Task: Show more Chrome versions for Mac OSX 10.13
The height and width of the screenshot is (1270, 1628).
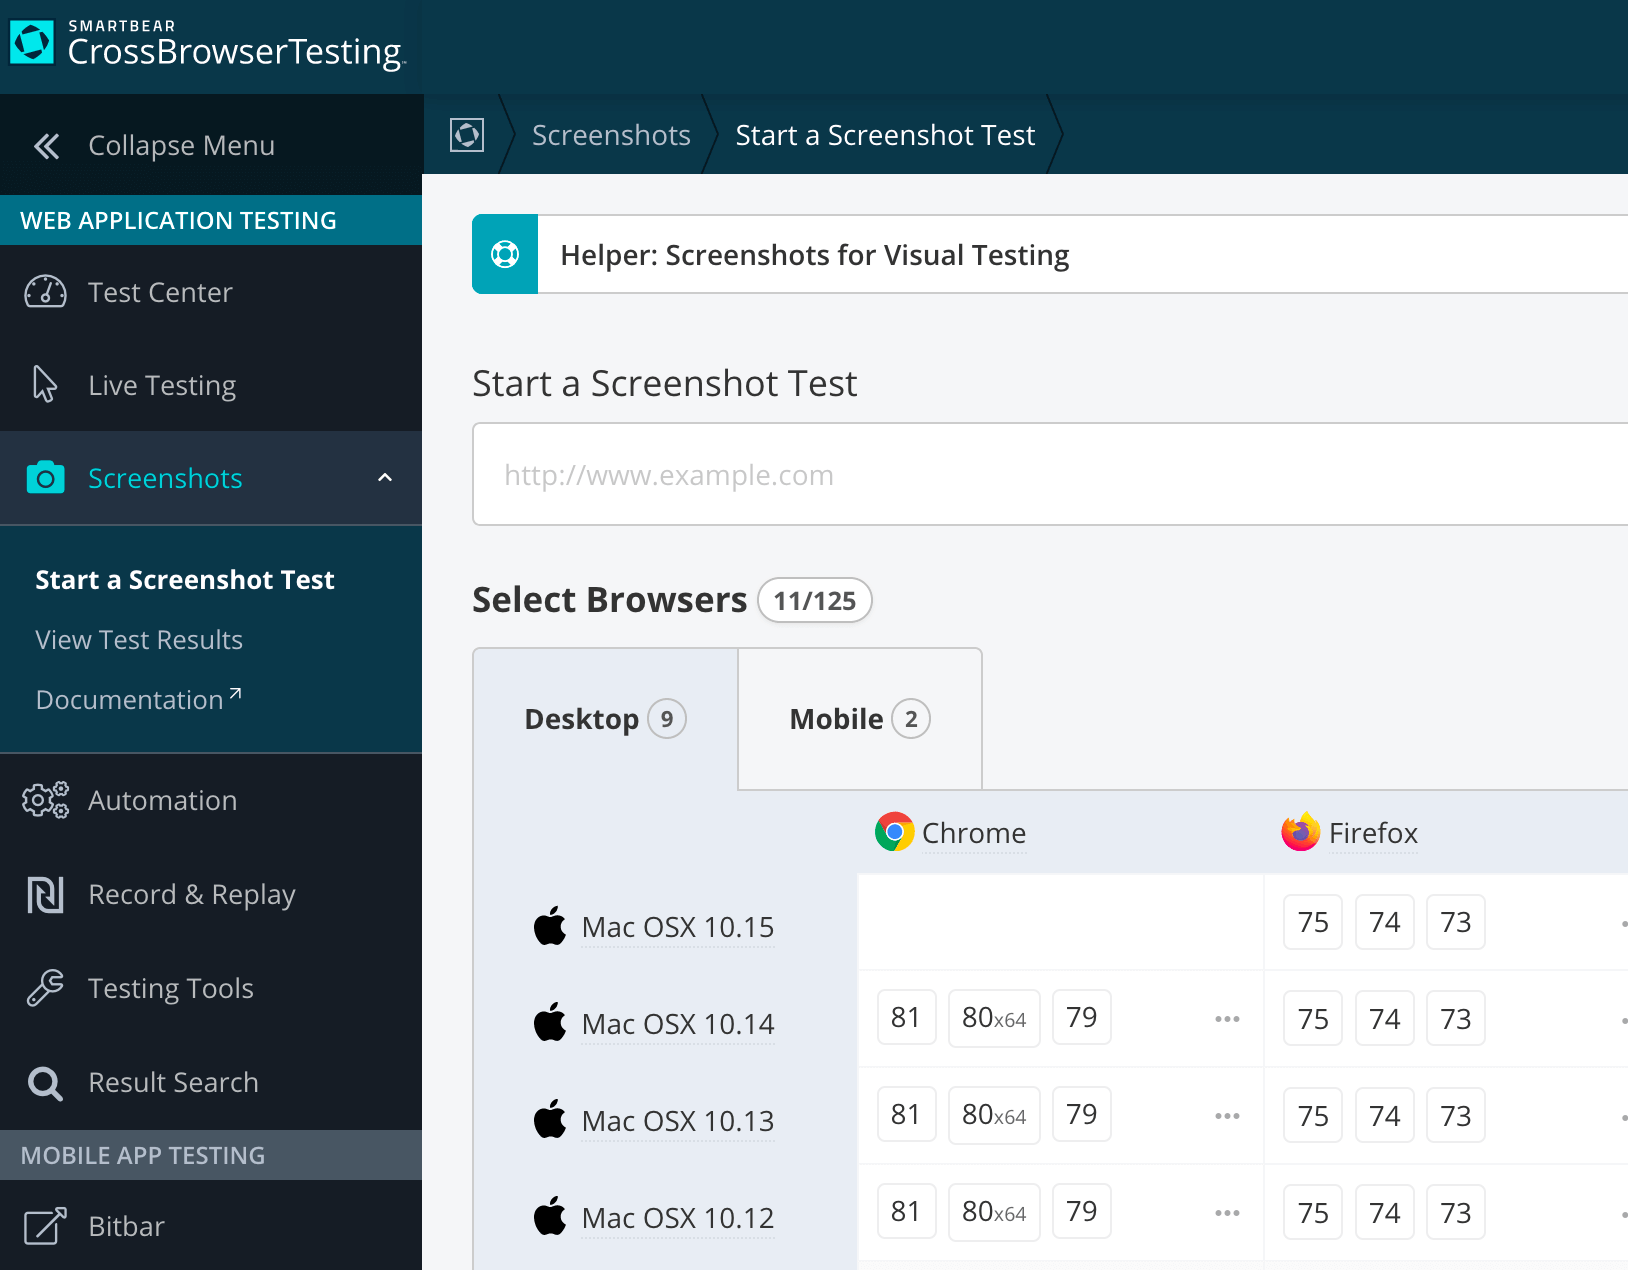Action: tap(1227, 1116)
